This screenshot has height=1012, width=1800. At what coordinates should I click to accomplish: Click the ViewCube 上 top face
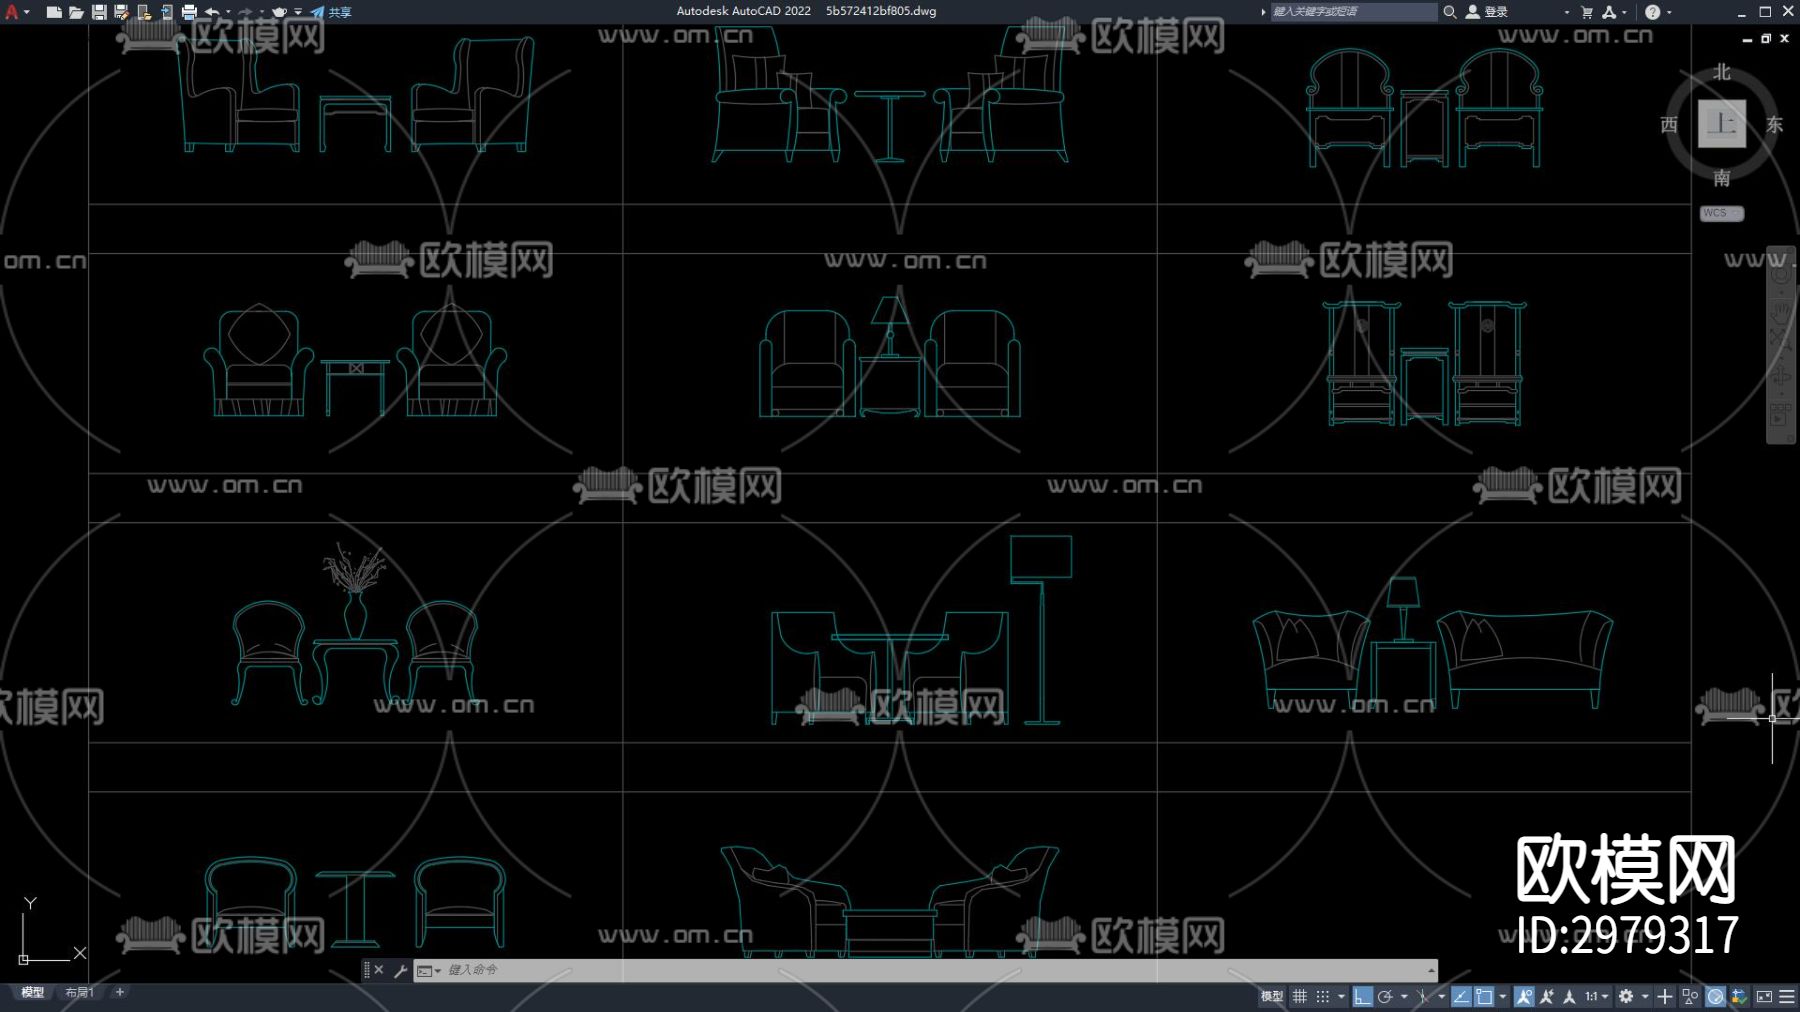[x=1721, y=124]
